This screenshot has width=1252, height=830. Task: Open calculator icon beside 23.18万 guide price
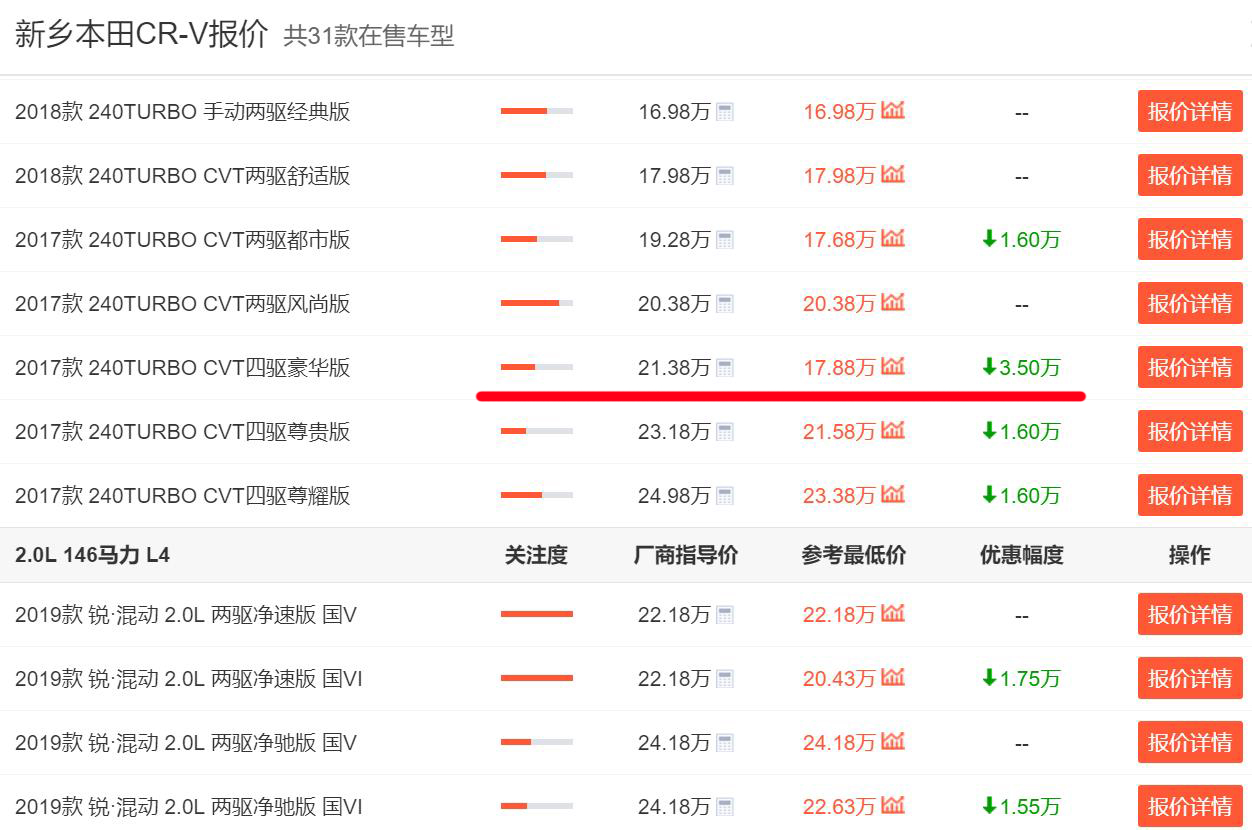pyautogui.click(x=725, y=432)
